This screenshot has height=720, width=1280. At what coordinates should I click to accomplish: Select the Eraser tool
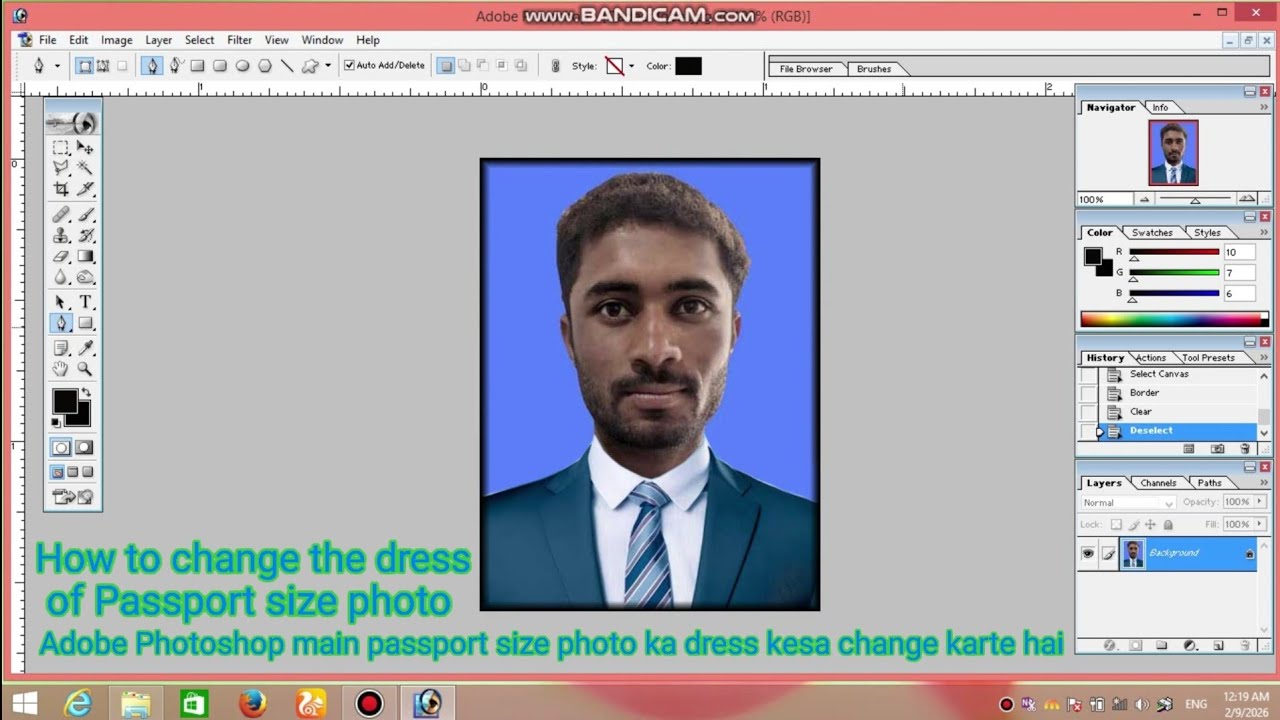pyautogui.click(x=61, y=256)
